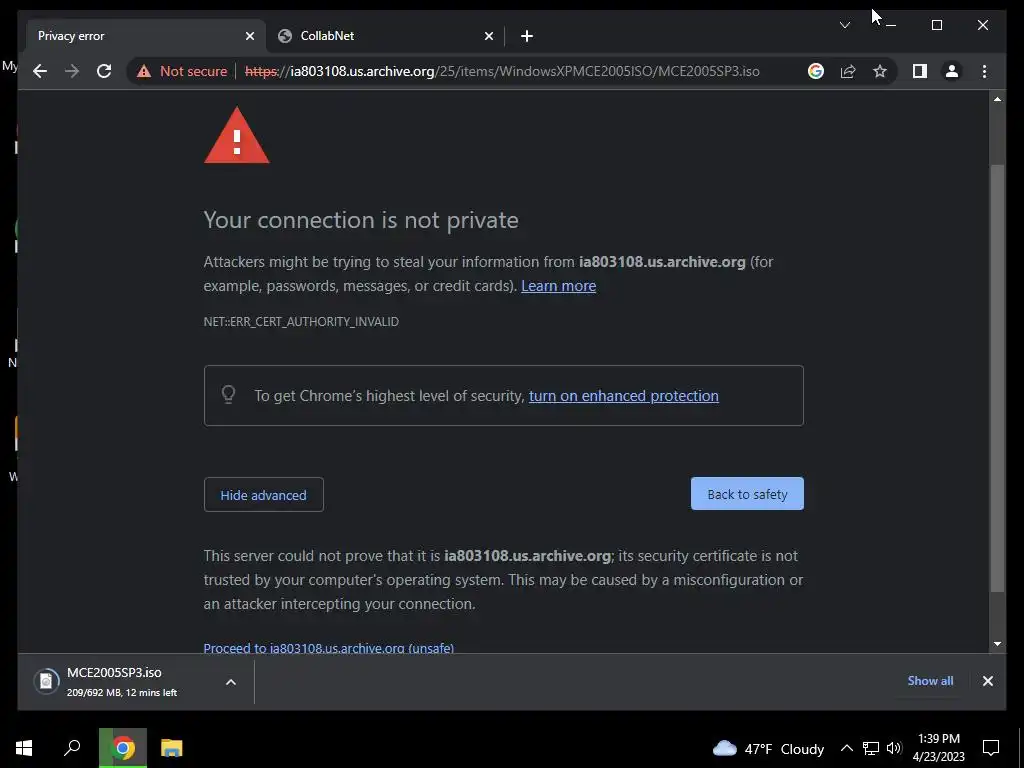1024x768 pixels.
Task: Reload the current page
Action: [104, 71]
